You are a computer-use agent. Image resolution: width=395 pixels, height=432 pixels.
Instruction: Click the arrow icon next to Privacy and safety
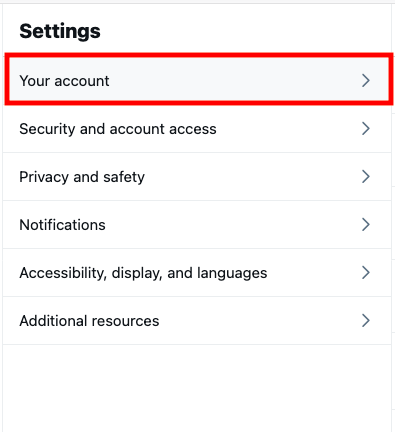(366, 177)
